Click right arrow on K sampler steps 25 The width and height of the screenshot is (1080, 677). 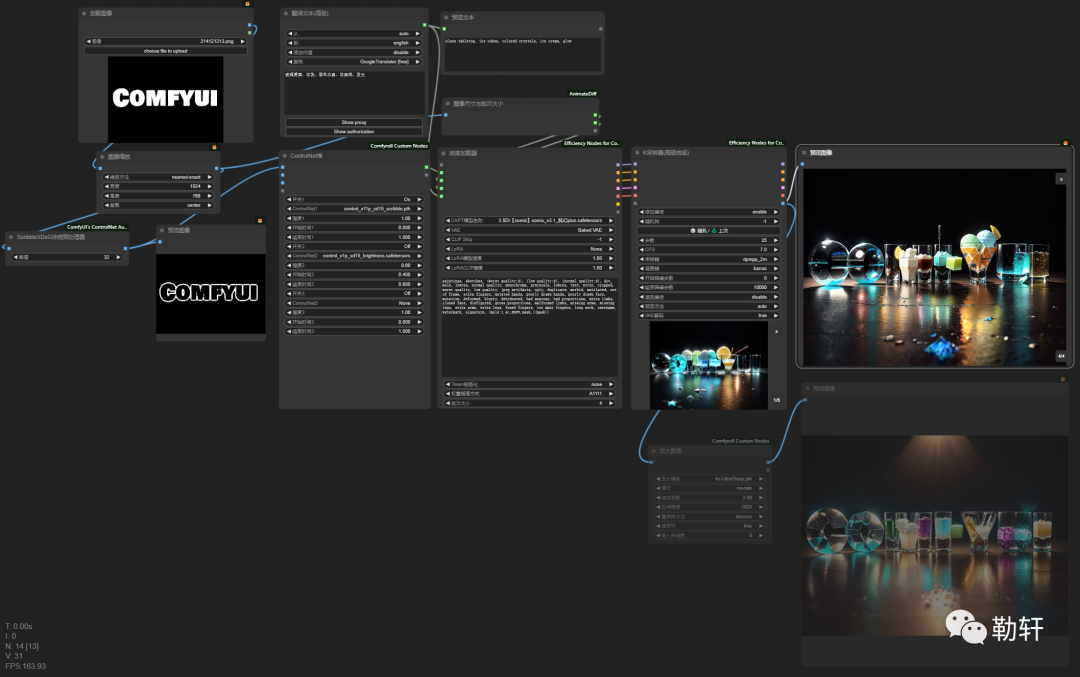[x=776, y=240]
